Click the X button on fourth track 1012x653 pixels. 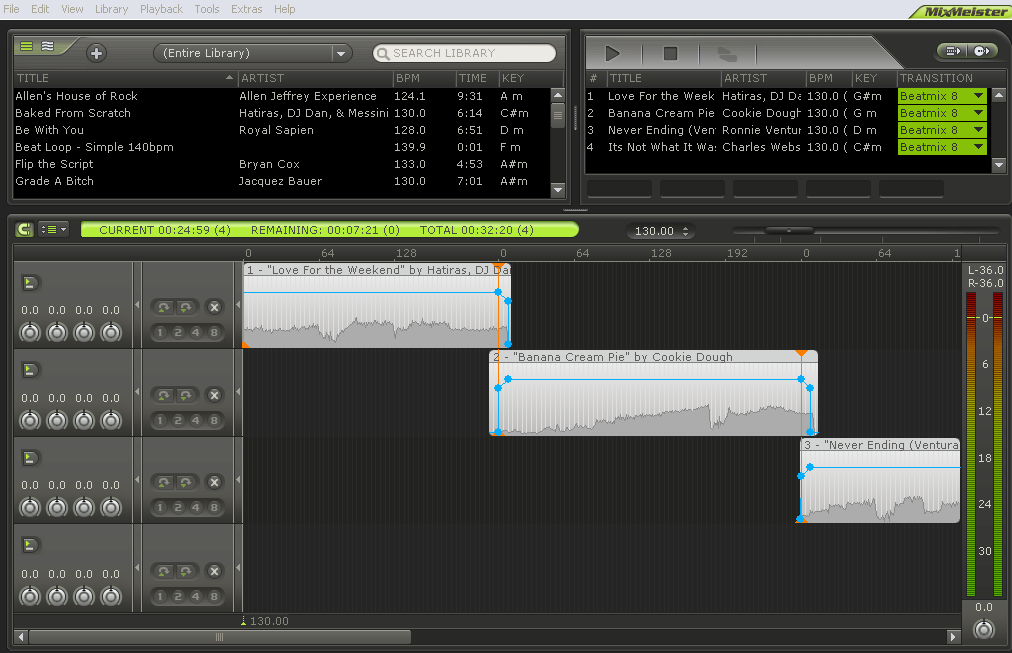click(x=214, y=572)
